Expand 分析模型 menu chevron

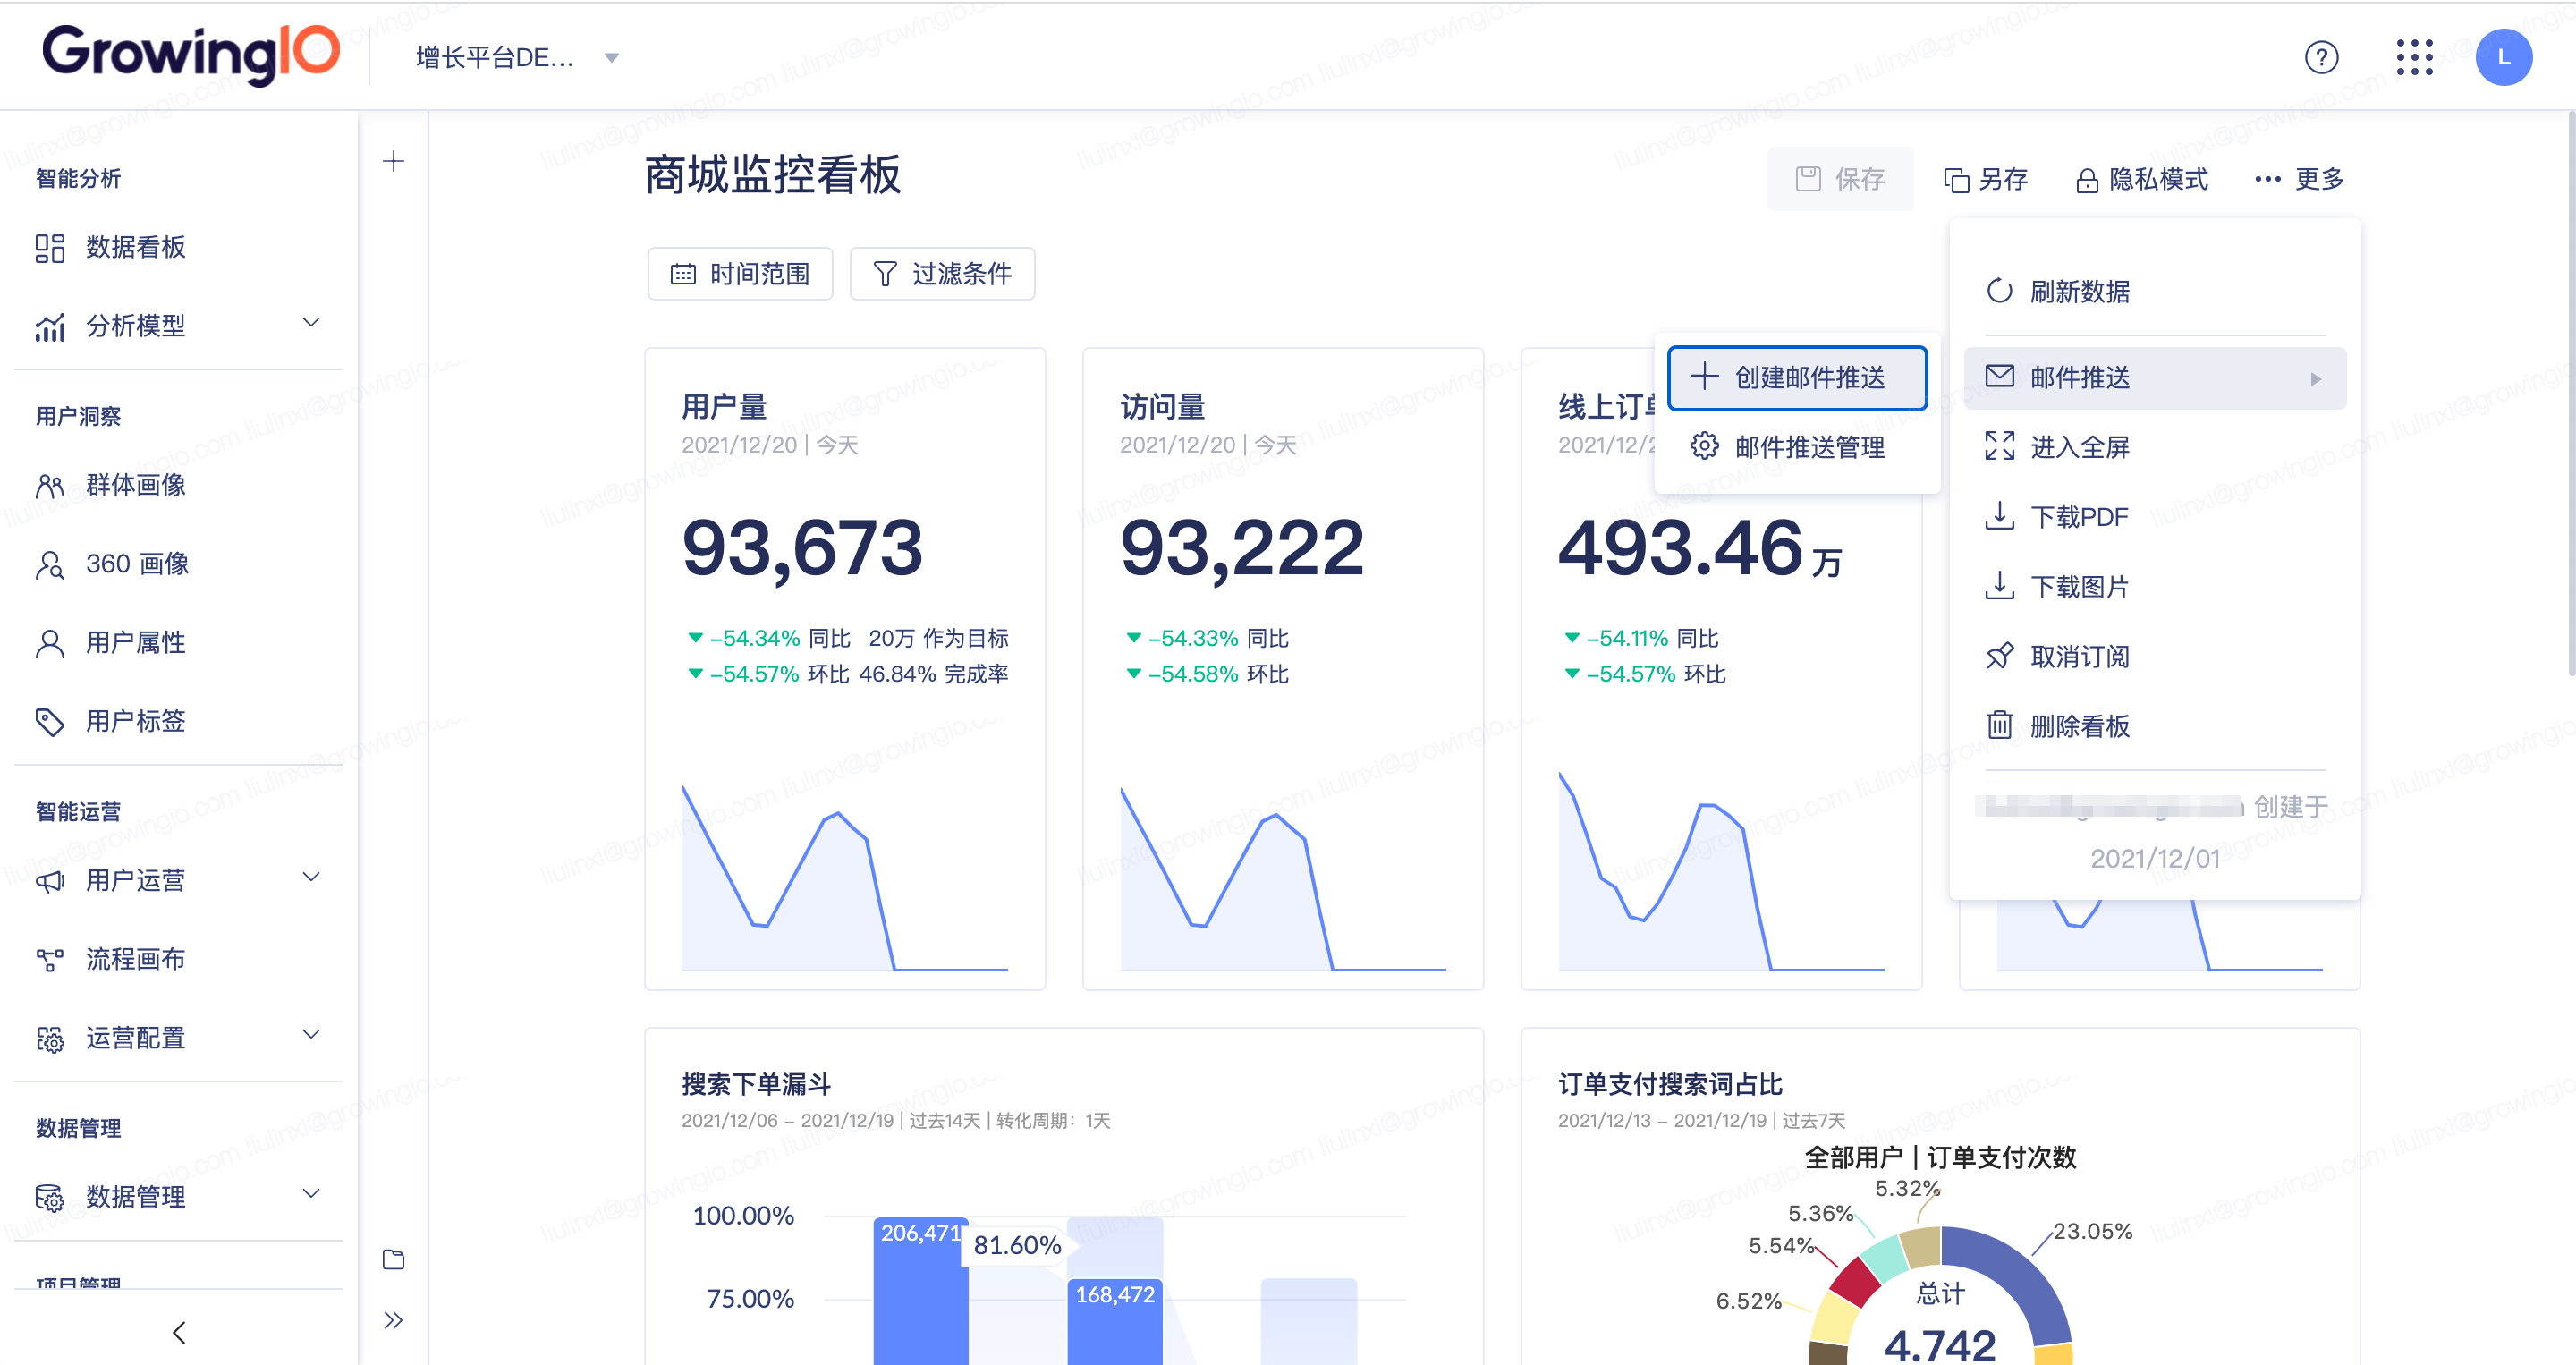(311, 323)
